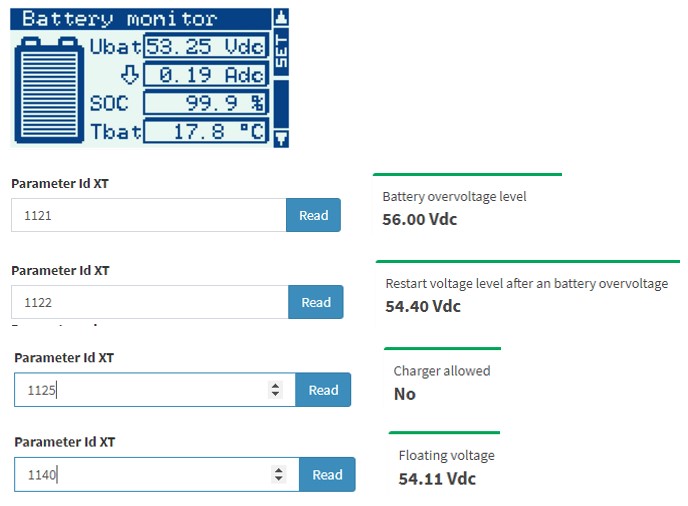Read parameter 1121

pyautogui.click(x=313, y=215)
